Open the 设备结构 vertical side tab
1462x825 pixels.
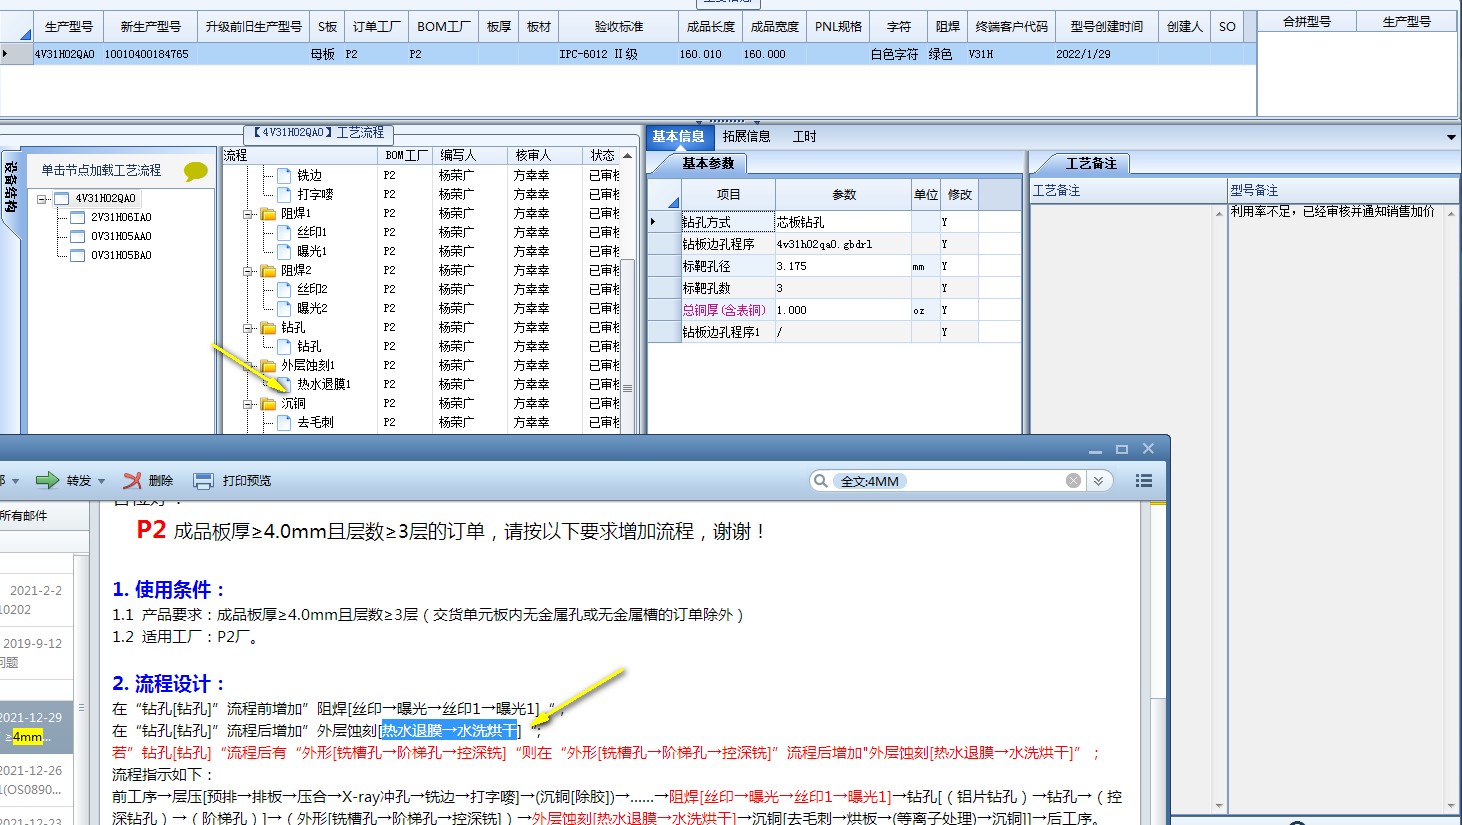[x=10, y=188]
